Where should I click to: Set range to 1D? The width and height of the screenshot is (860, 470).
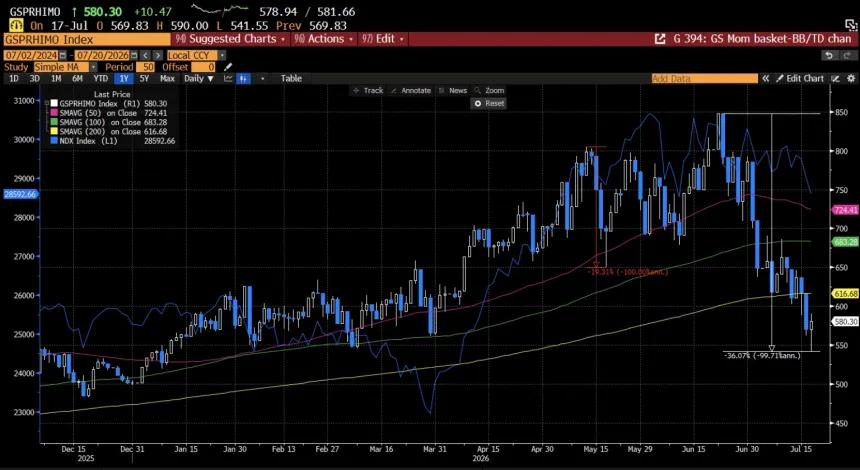coord(14,78)
